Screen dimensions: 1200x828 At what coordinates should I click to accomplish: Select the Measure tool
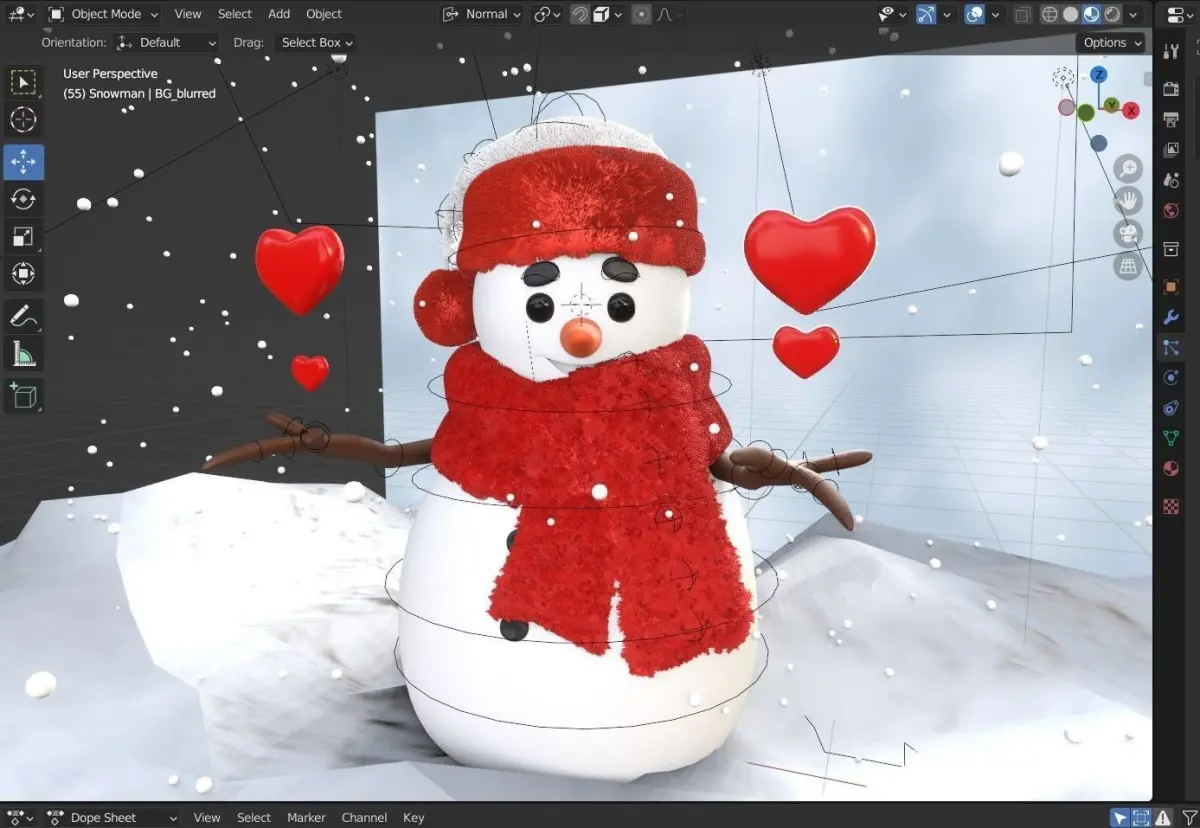pyautogui.click(x=23, y=353)
